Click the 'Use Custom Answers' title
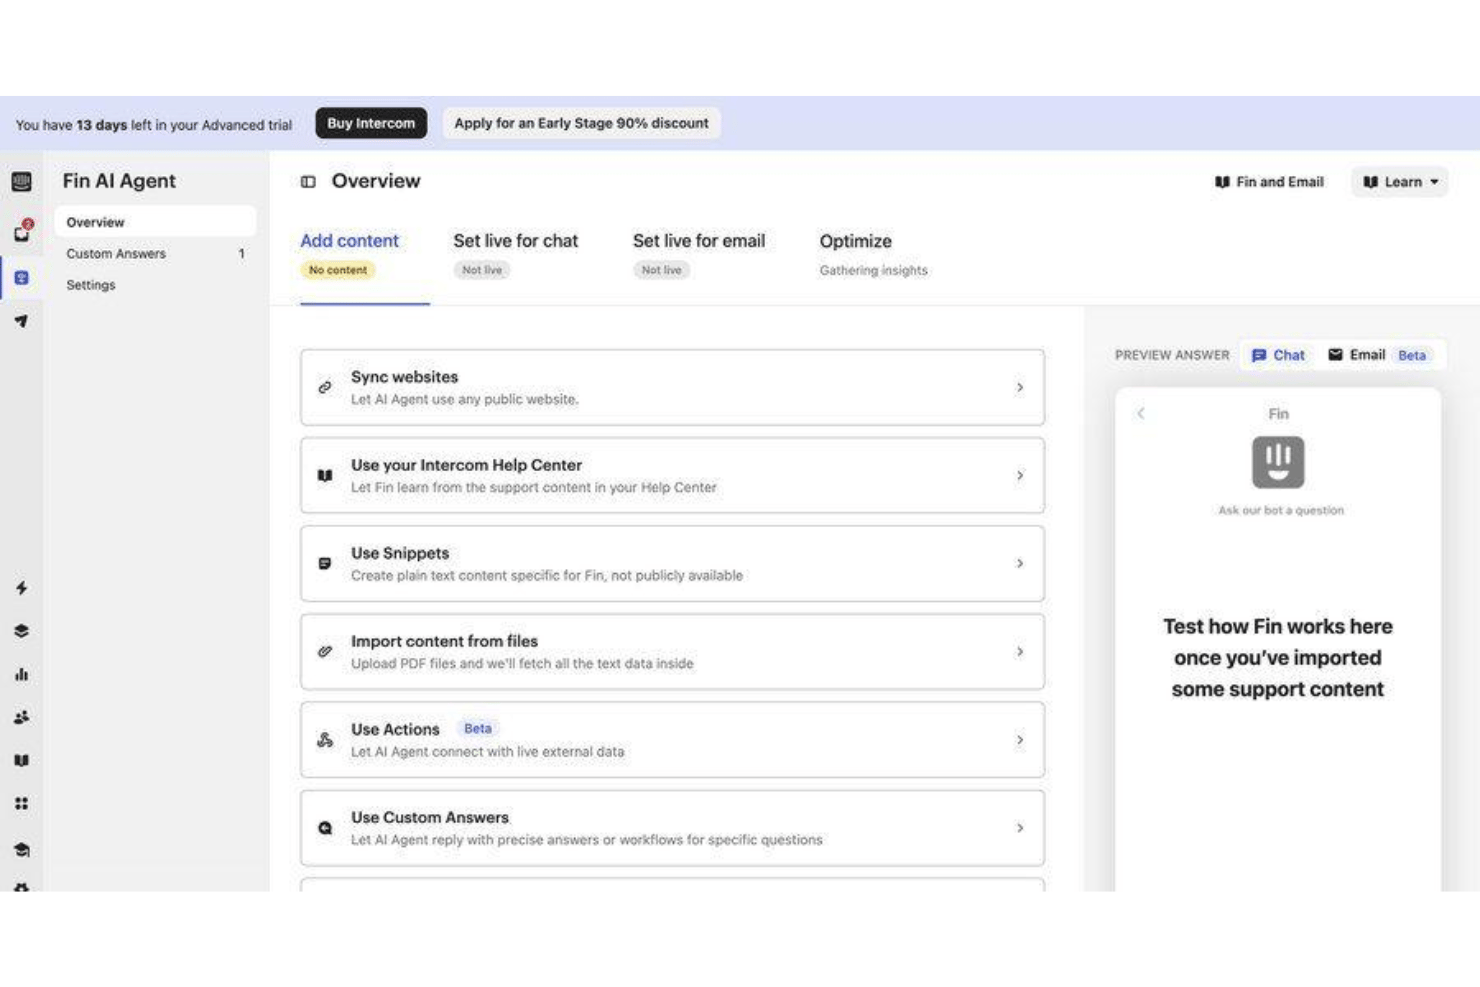 430,817
